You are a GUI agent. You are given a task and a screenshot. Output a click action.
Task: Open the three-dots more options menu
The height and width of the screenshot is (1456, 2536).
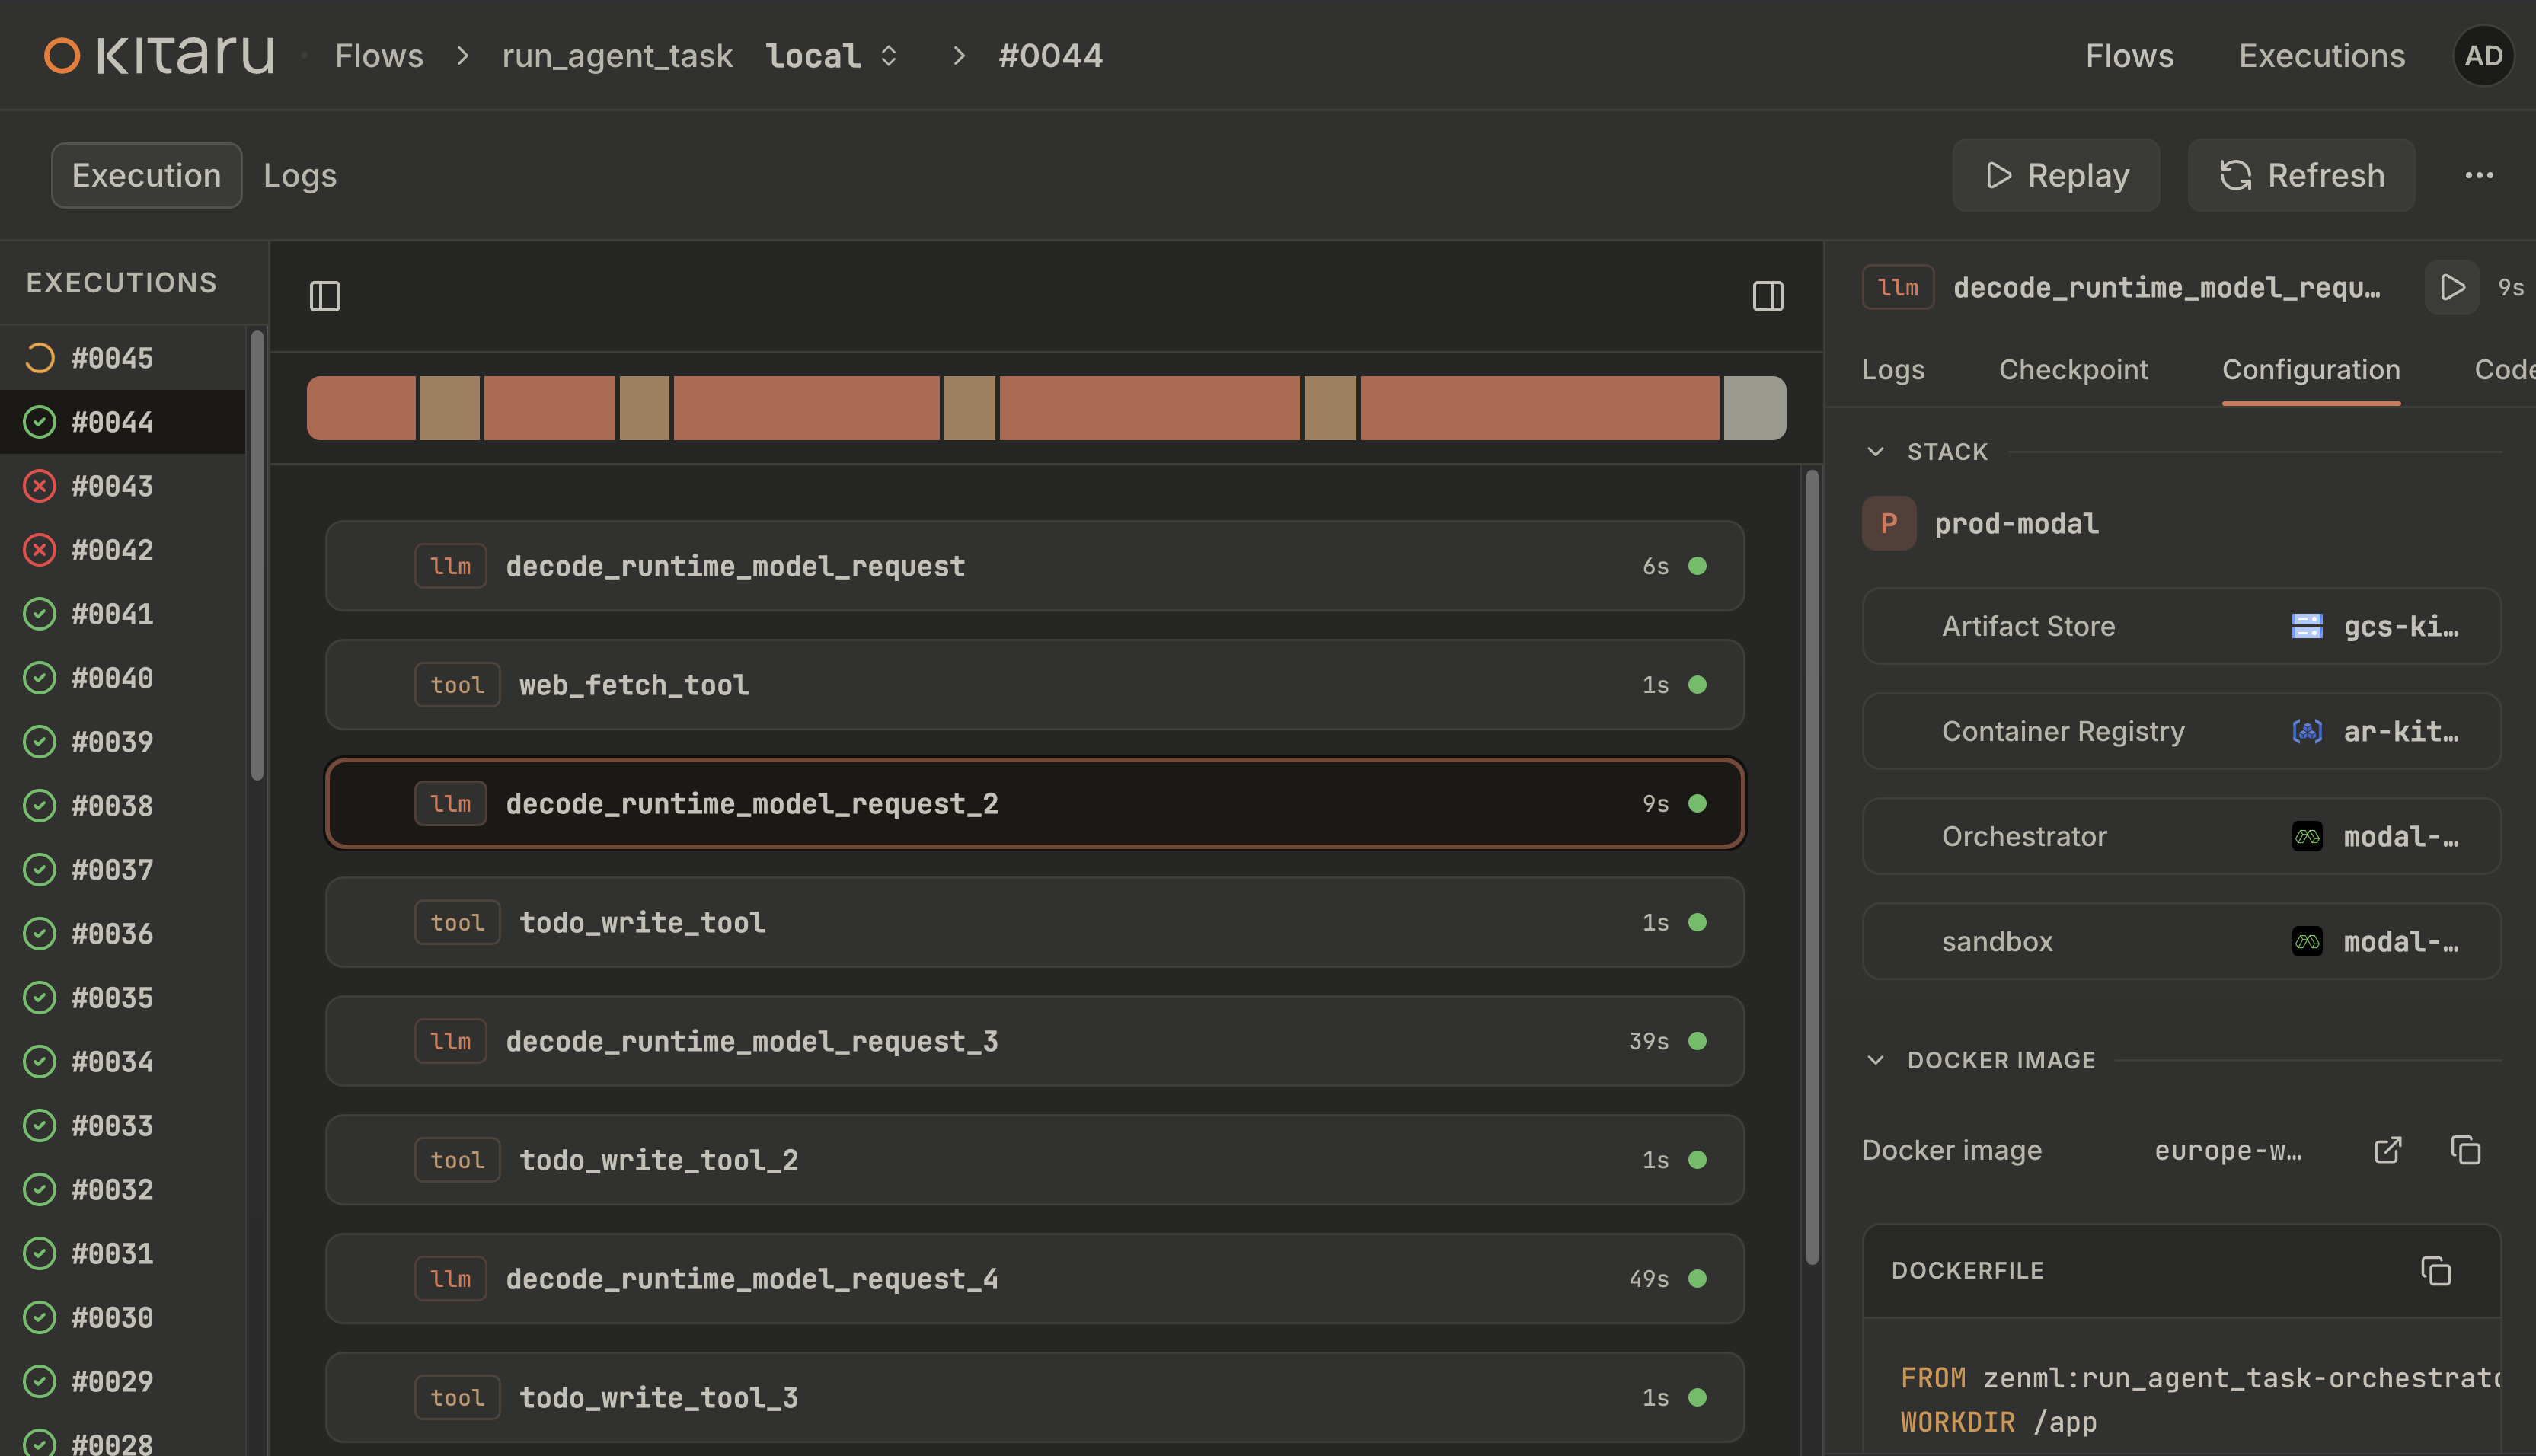(2478, 175)
